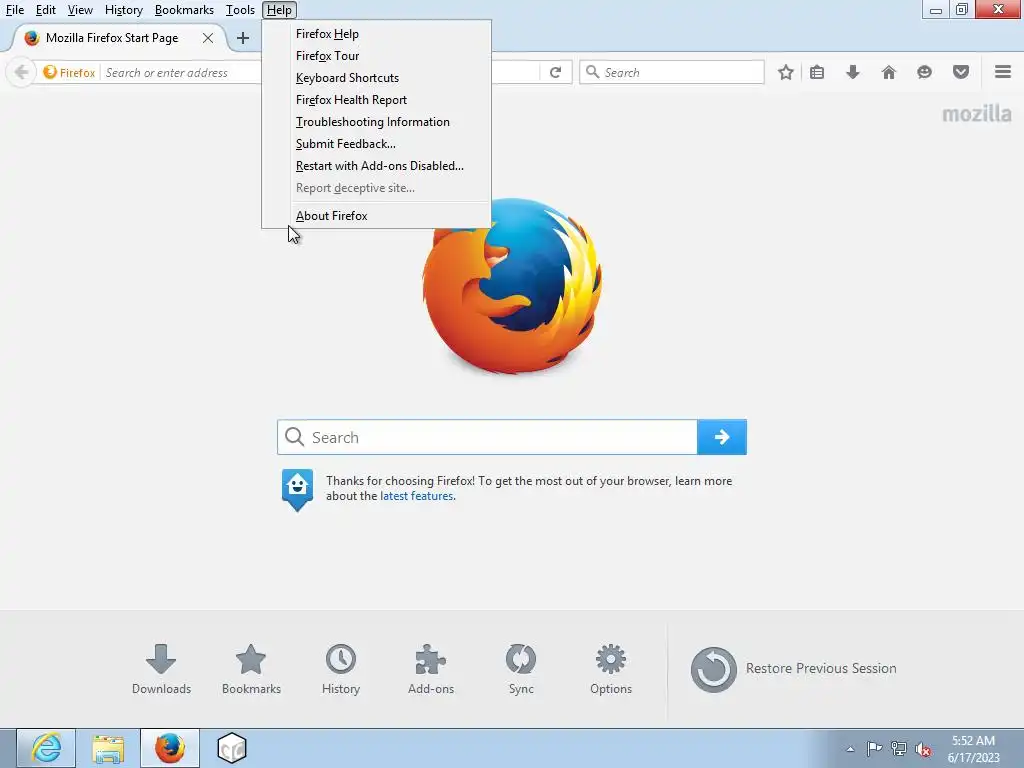Open Downloads from start page launcher
The width and height of the screenshot is (1024, 768).
(161, 669)
